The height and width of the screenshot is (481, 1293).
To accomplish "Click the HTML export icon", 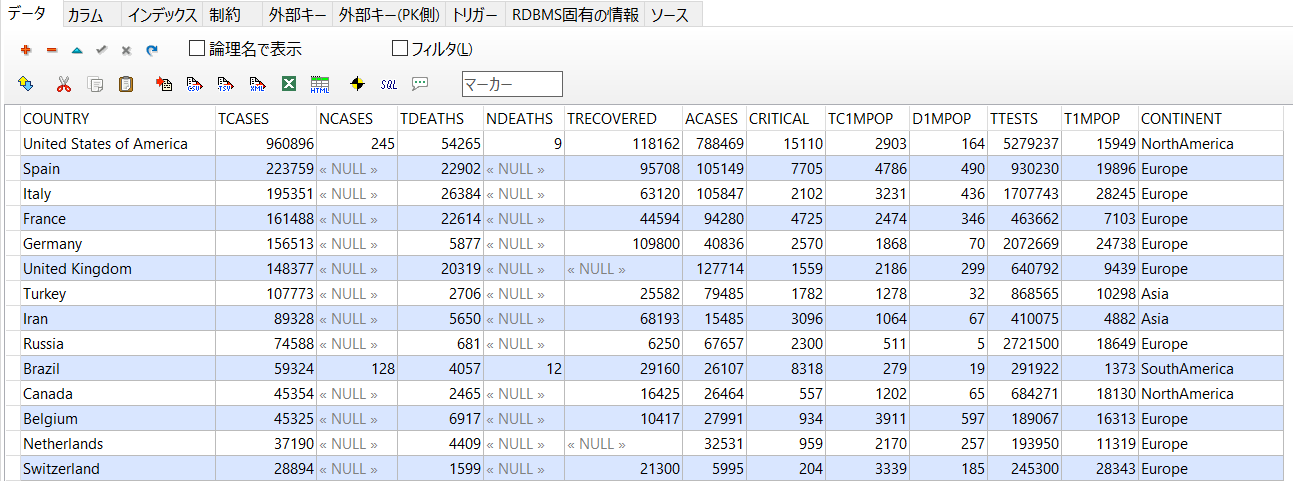I will click(x=320, y=84).
